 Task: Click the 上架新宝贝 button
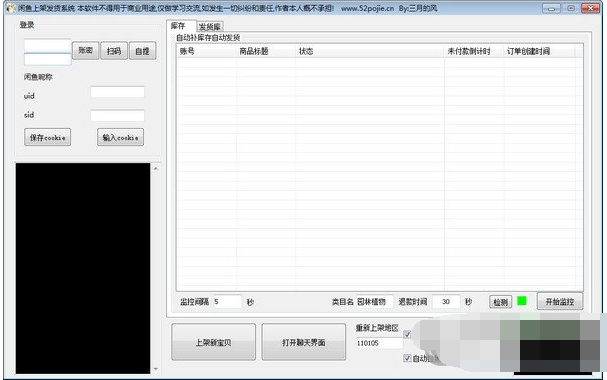213,342
